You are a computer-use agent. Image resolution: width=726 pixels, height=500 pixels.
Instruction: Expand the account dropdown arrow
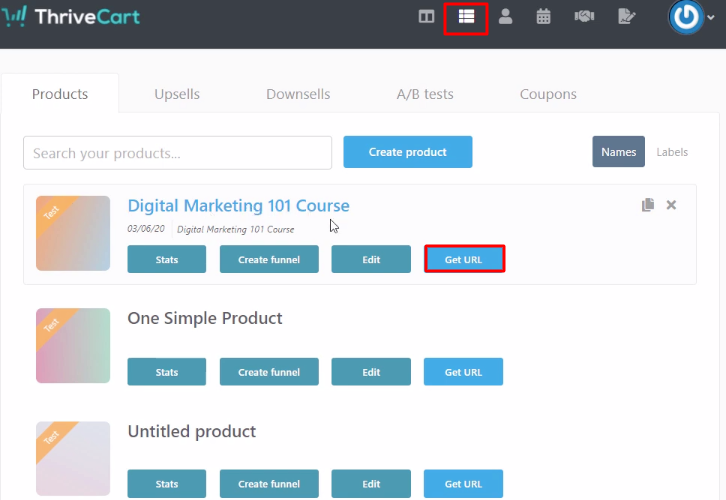(x=711, y=18)
